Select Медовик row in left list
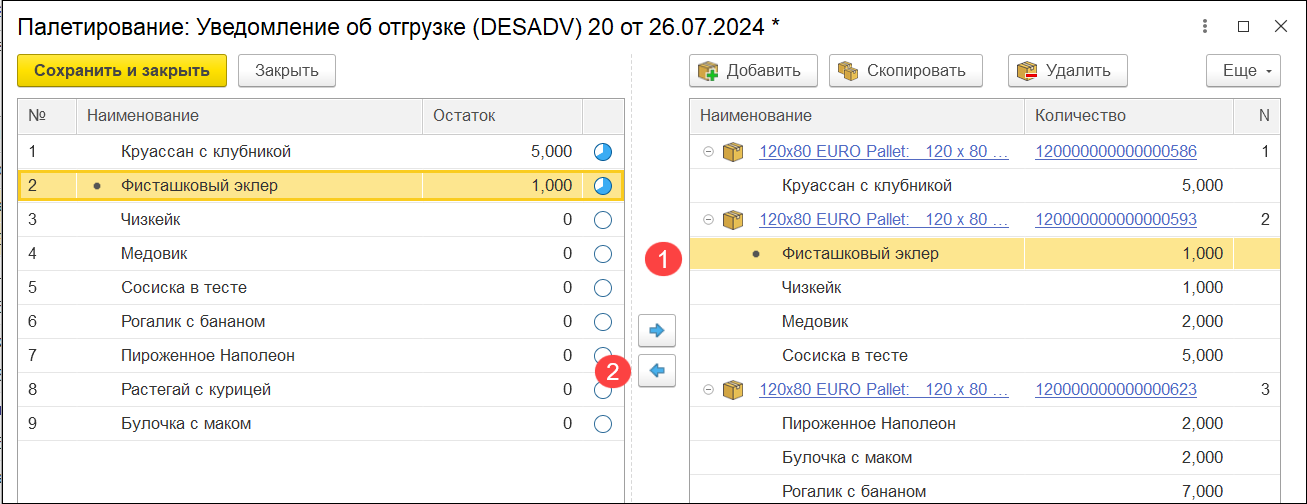Viewport: 1307px width, 504px height. 321,254
